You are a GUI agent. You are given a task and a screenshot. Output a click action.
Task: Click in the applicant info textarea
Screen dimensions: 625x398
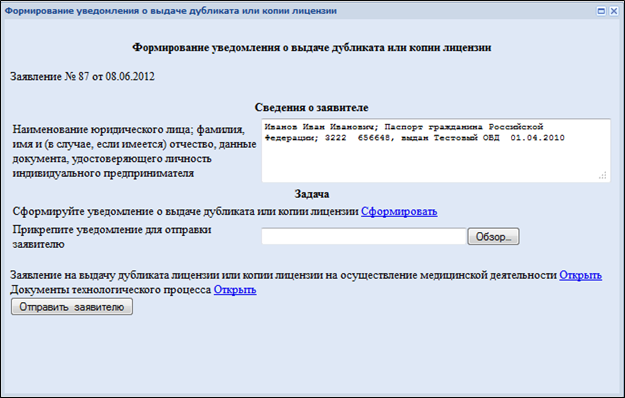coord(436,150)
